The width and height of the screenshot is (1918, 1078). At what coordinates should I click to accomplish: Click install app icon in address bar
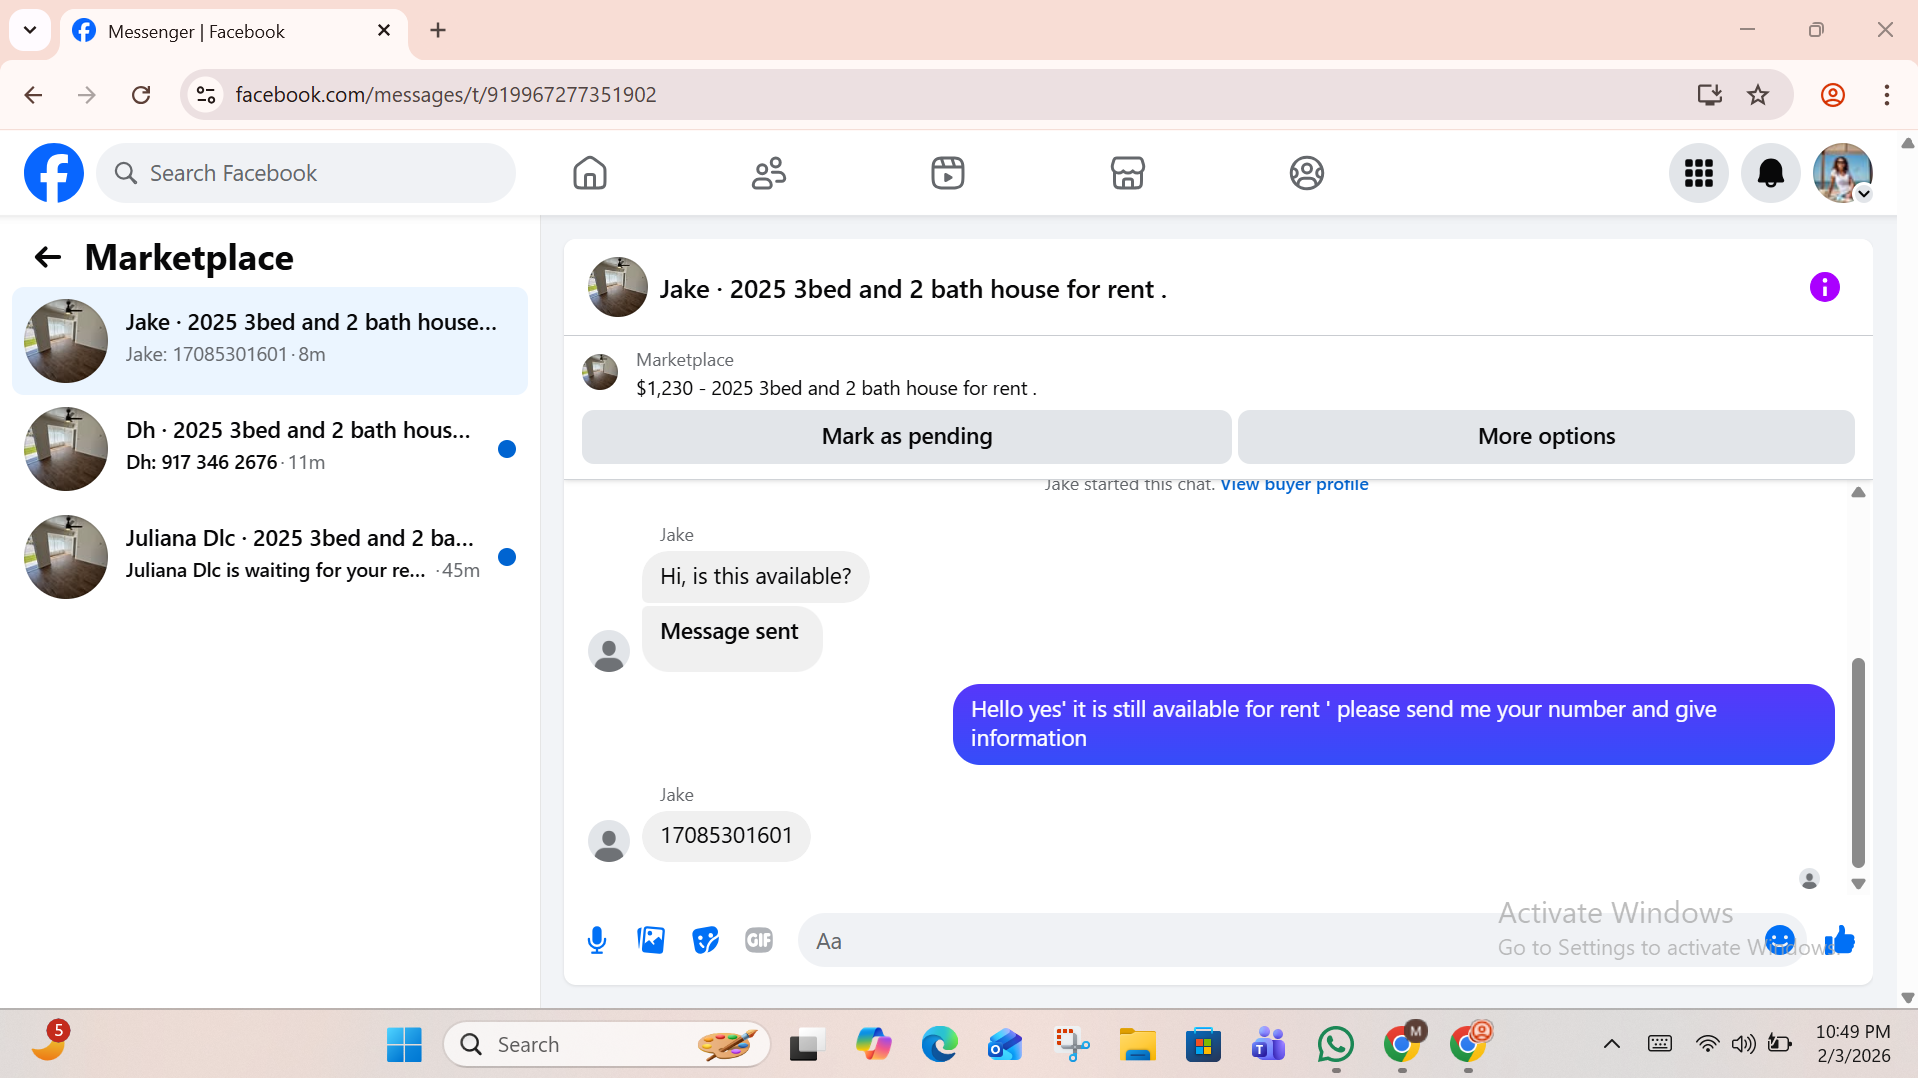click(x=1710, y=95)
